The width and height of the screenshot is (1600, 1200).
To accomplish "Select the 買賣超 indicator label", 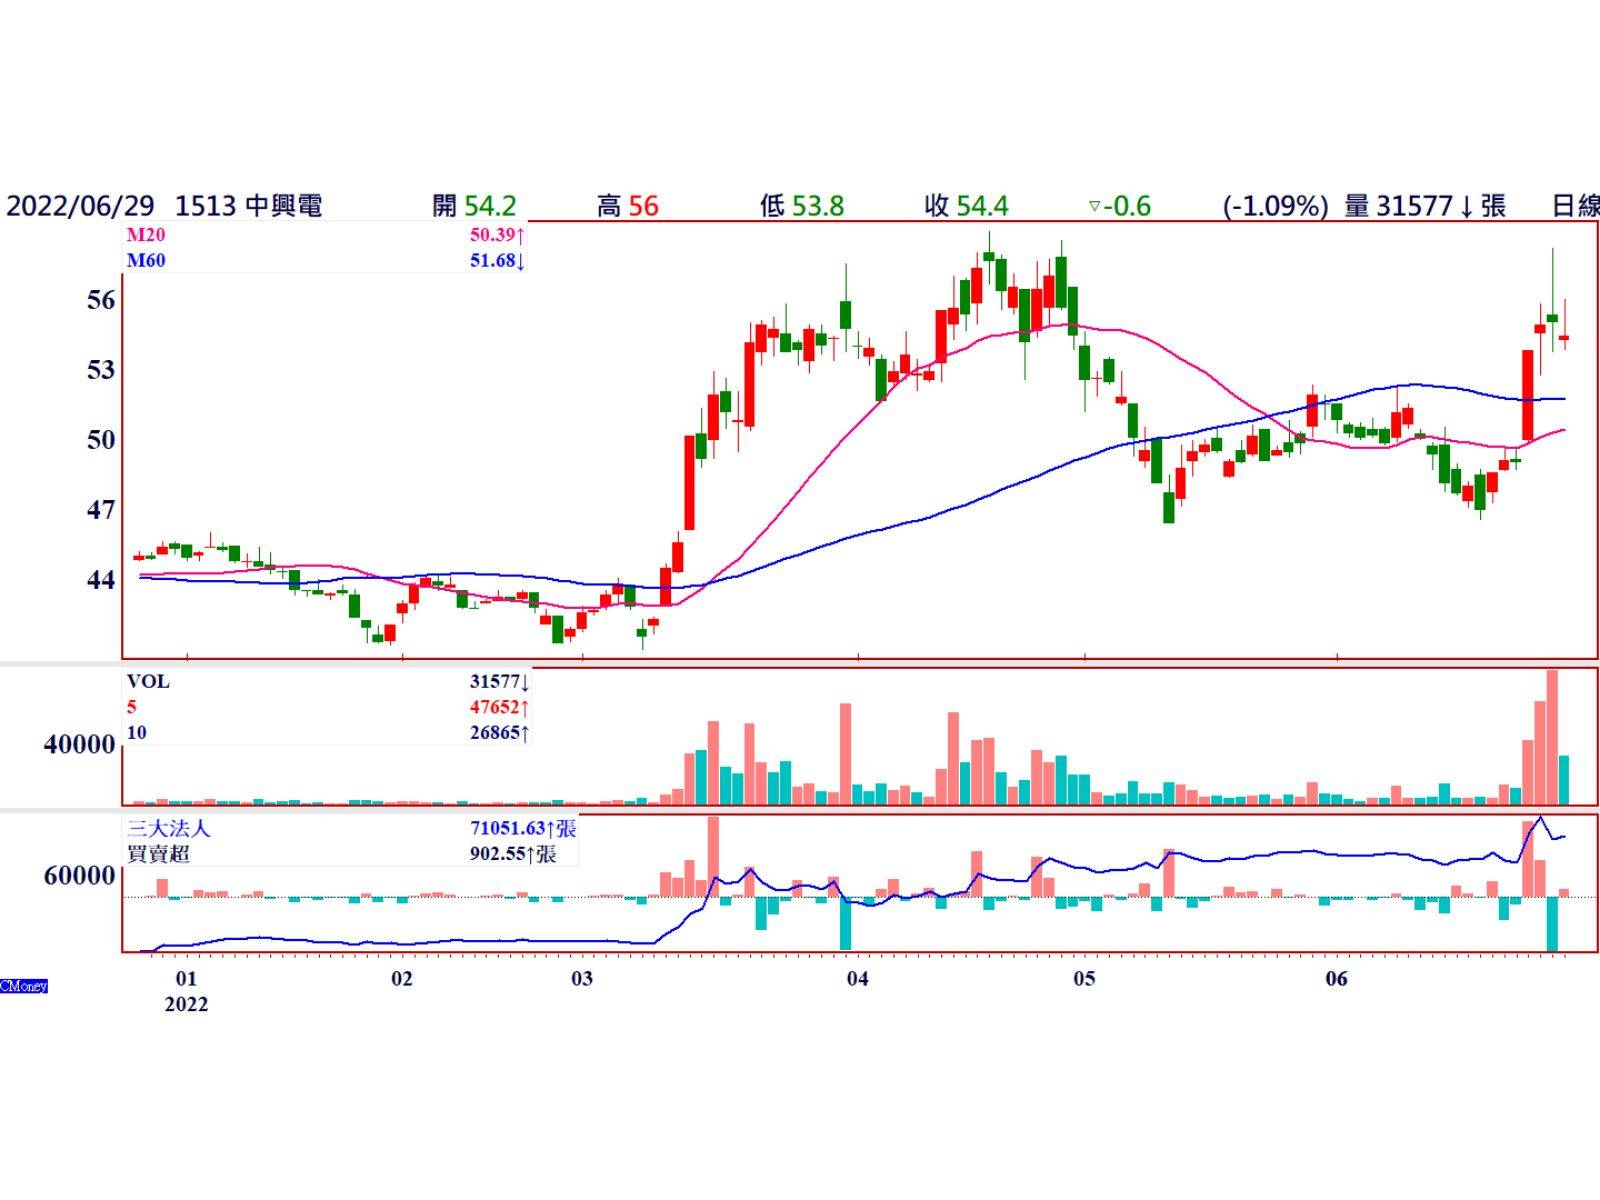I will tap(158, 854).
